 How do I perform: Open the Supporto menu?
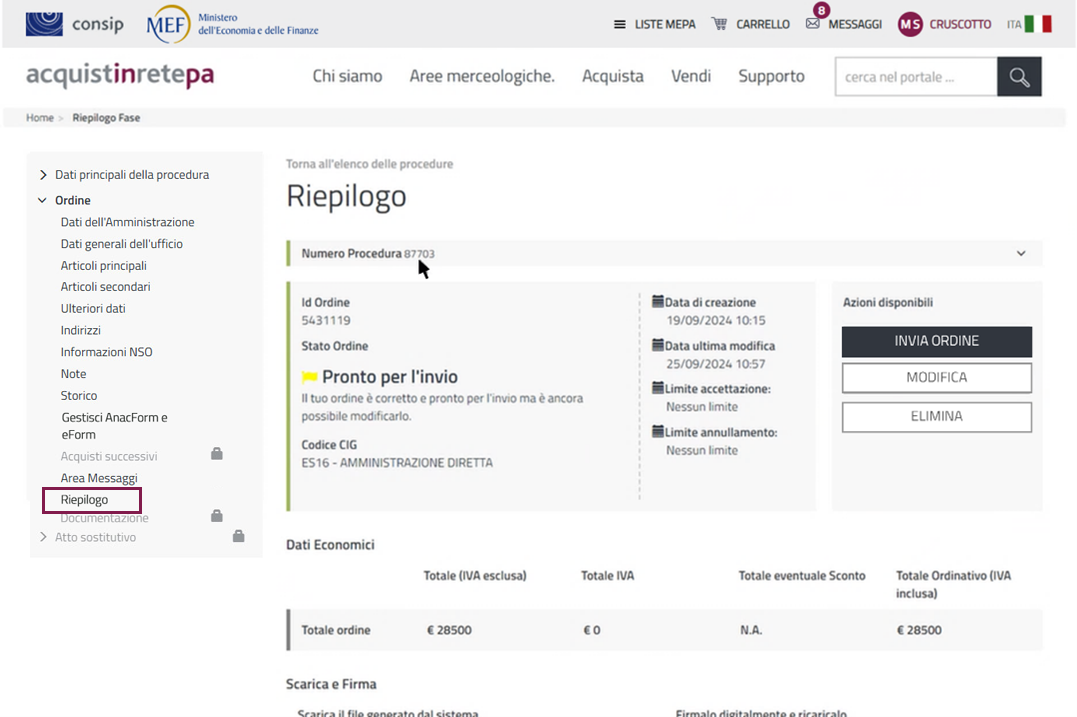coord(771,76)
